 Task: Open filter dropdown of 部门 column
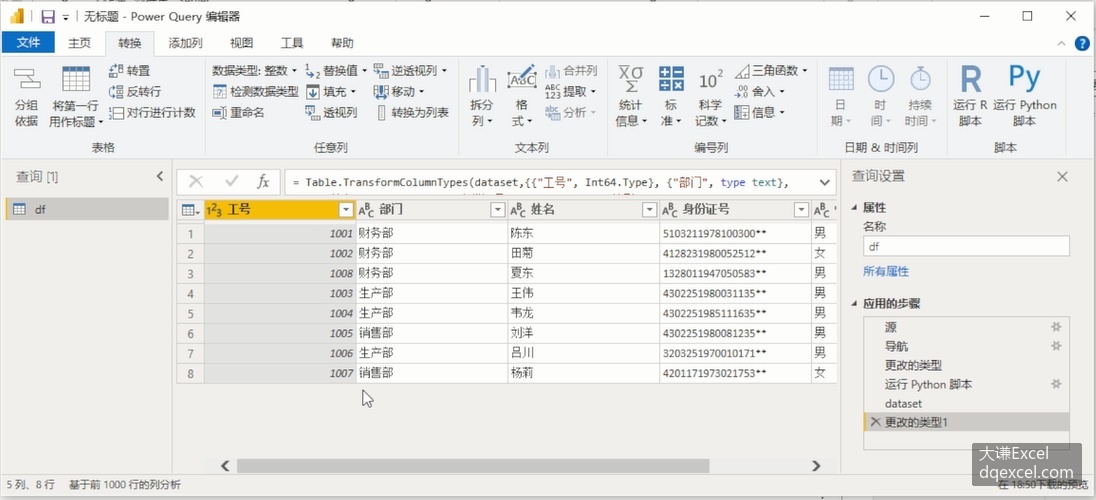coord(497,210)
